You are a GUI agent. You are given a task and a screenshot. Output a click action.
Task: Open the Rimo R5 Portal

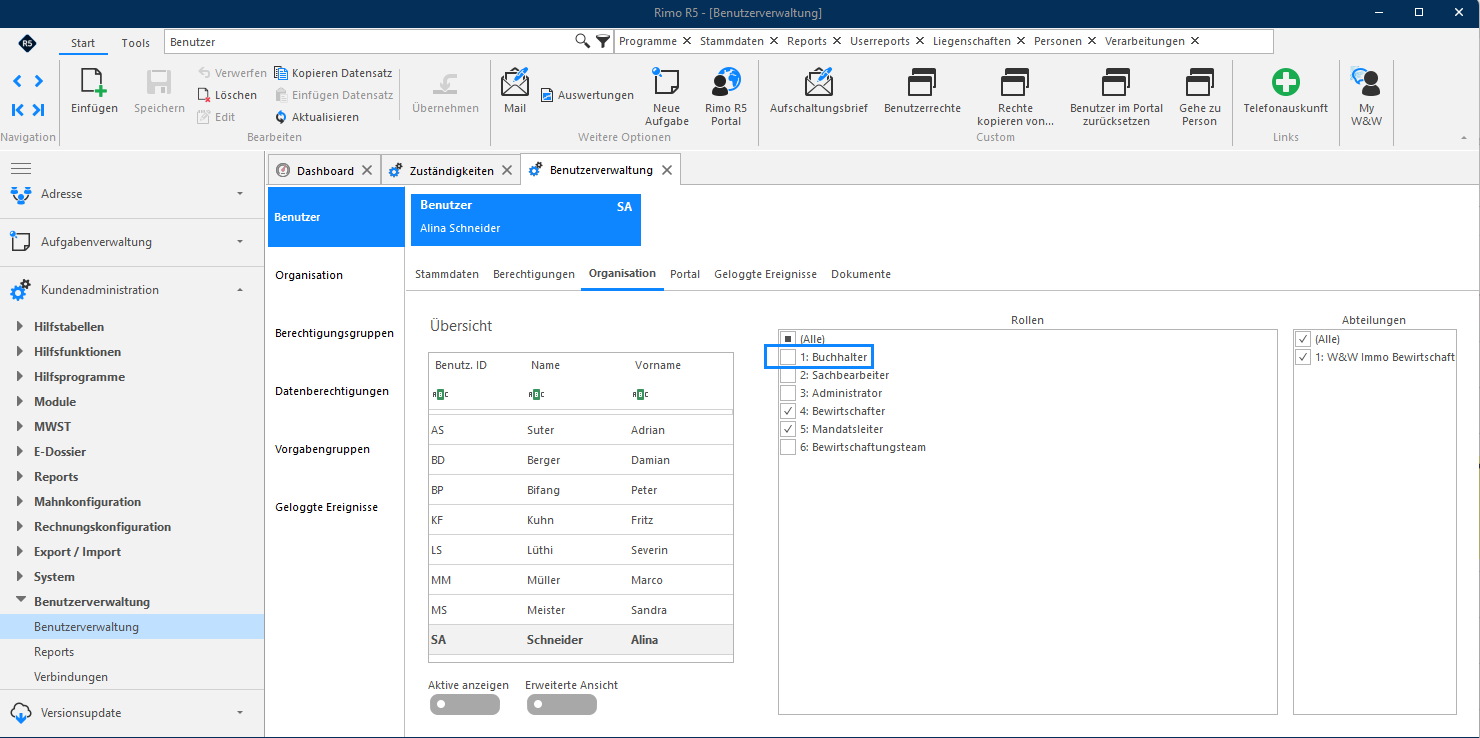pyautogui.click(x=726, y=97)
